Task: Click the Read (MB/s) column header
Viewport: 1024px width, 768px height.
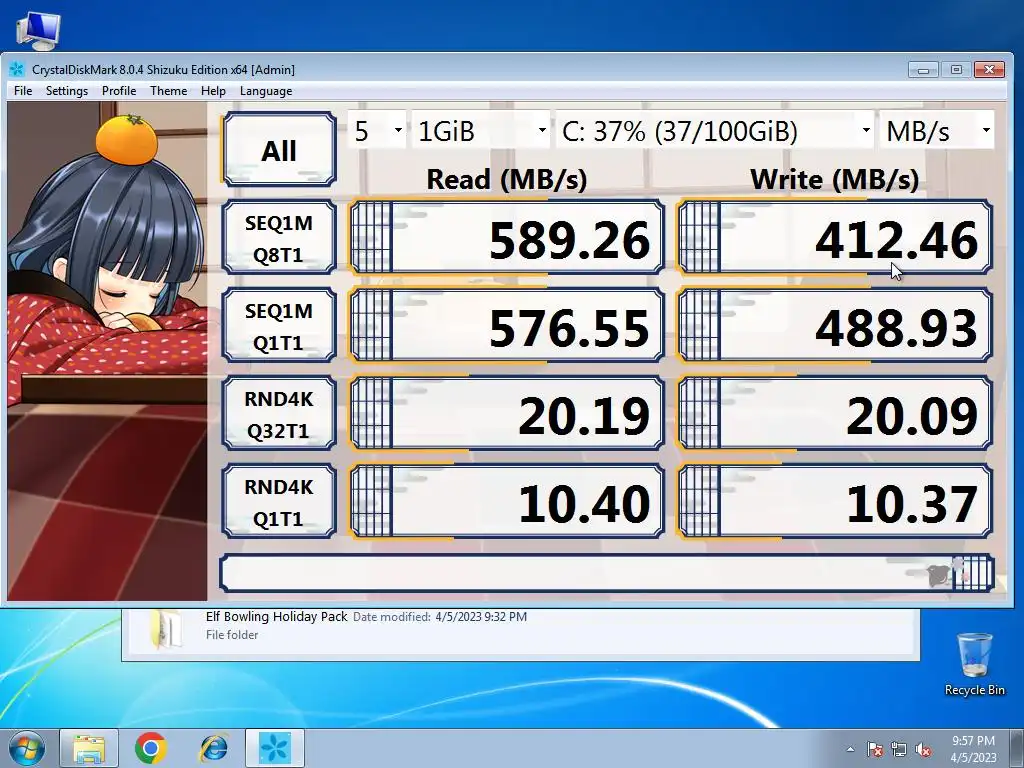Action: point(507,180)
